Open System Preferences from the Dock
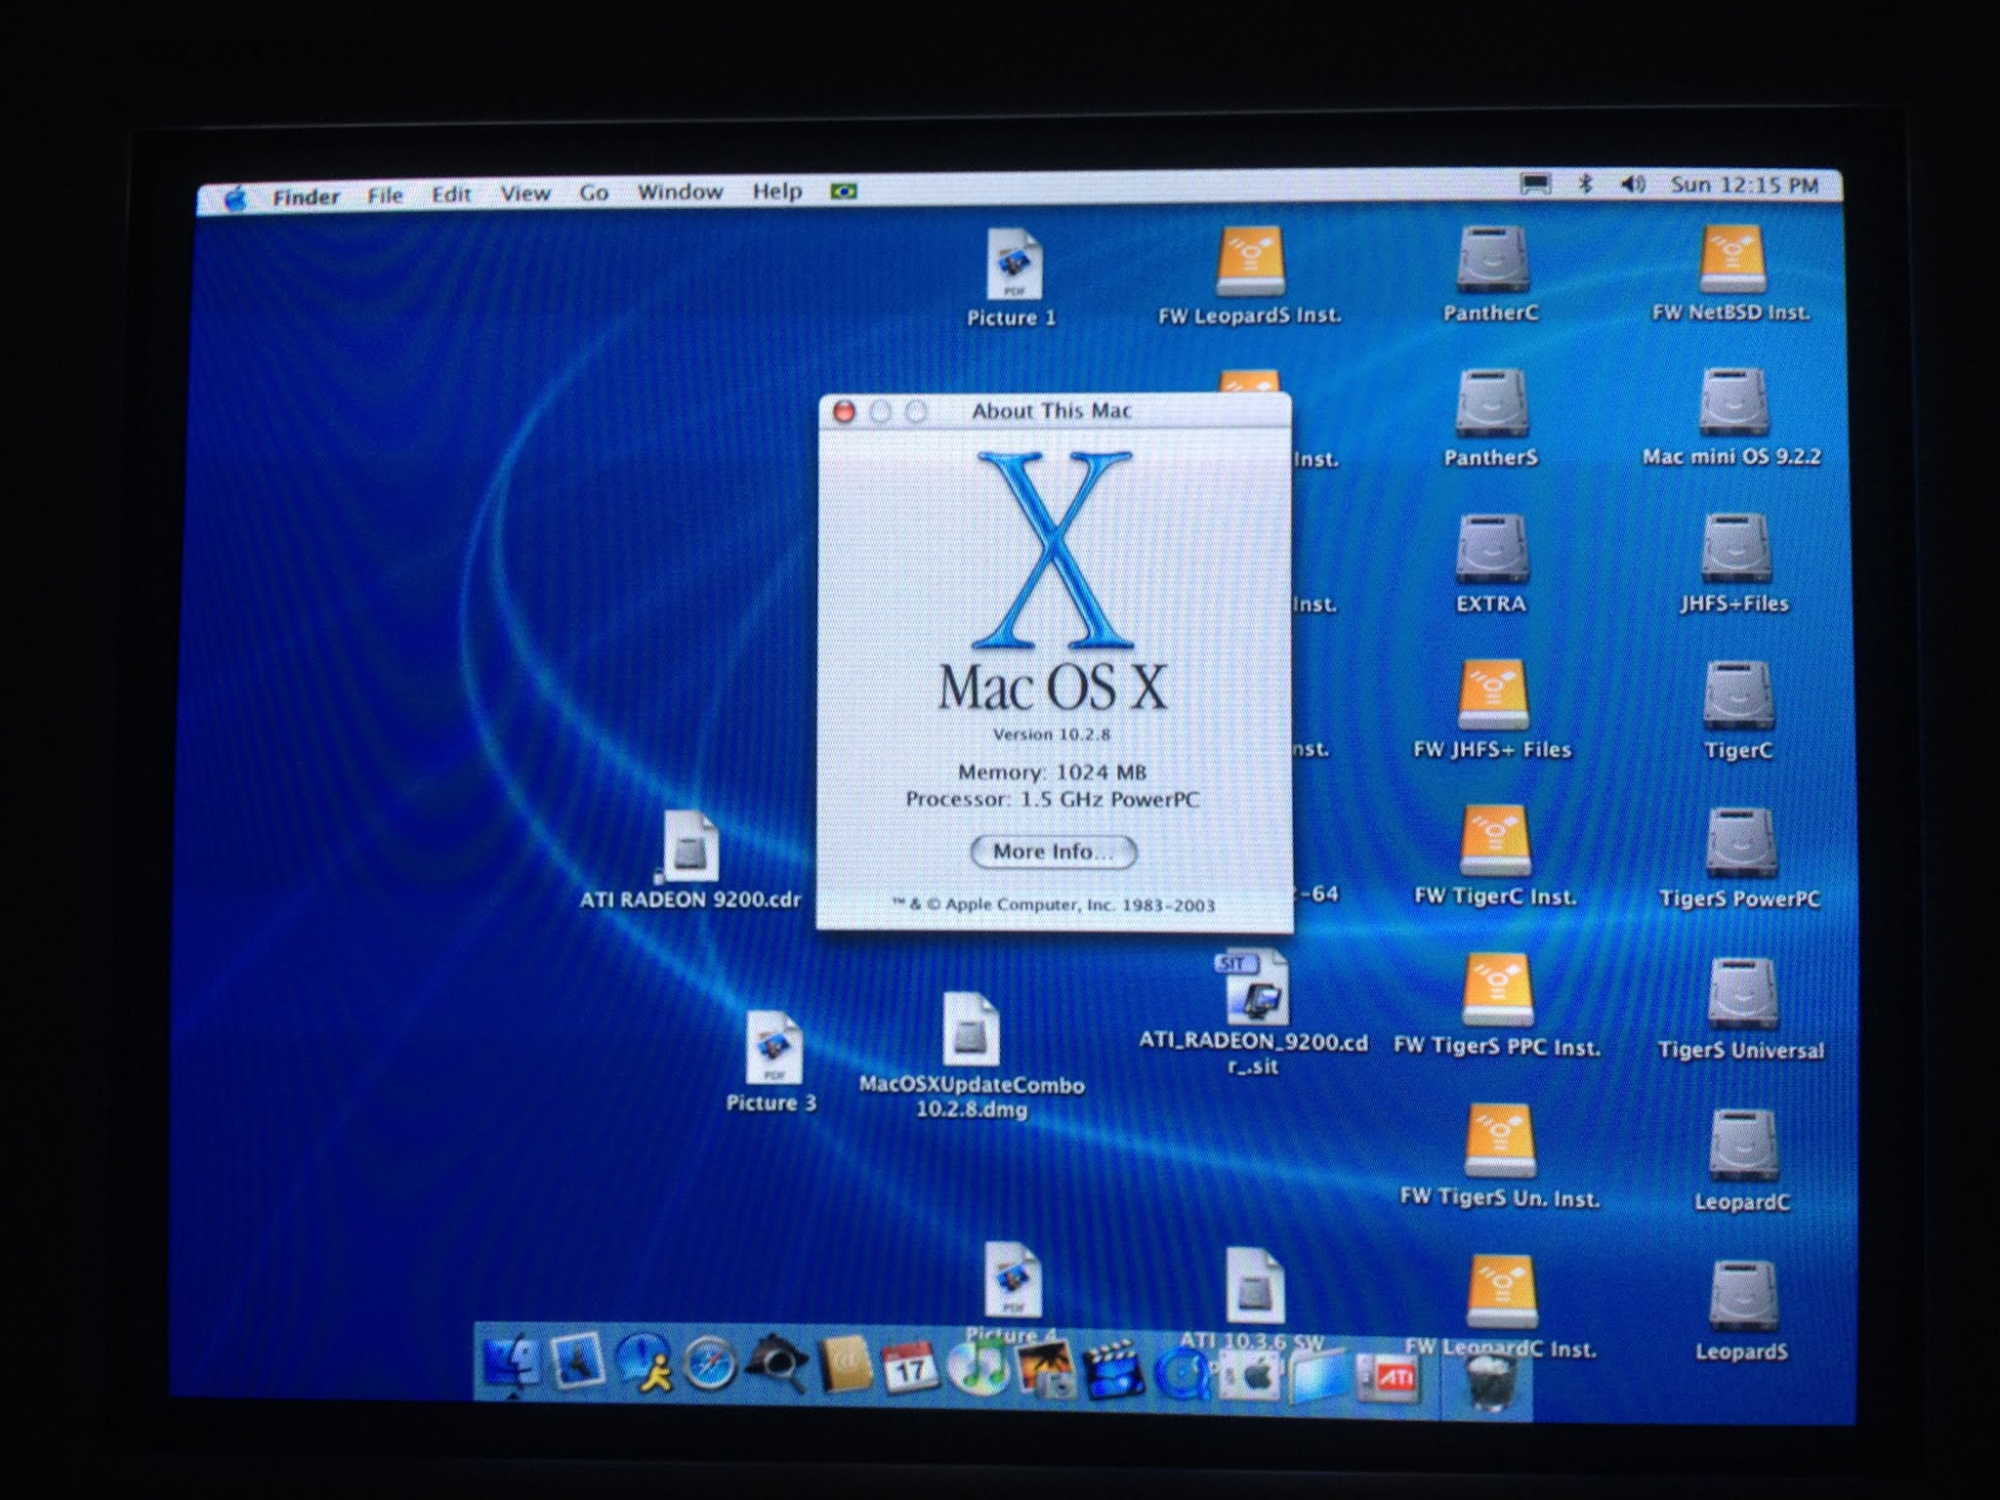 [1250, 1375]
